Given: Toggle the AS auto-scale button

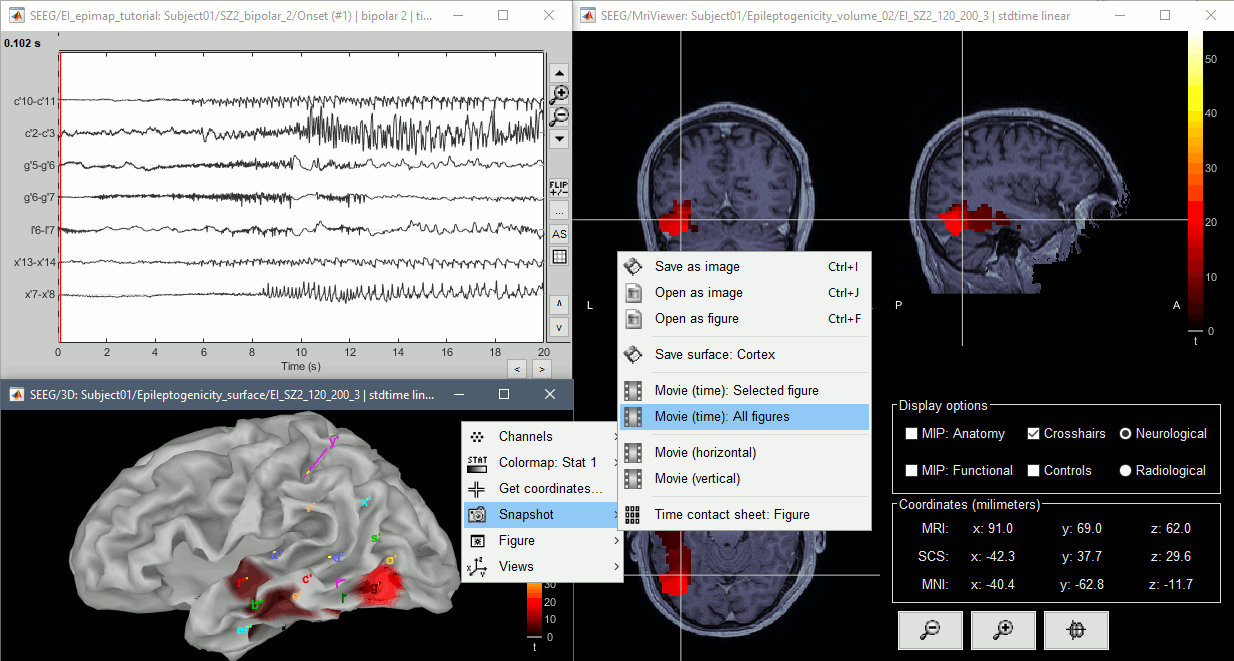Looking at the screenshot, I should click(560, 234).
